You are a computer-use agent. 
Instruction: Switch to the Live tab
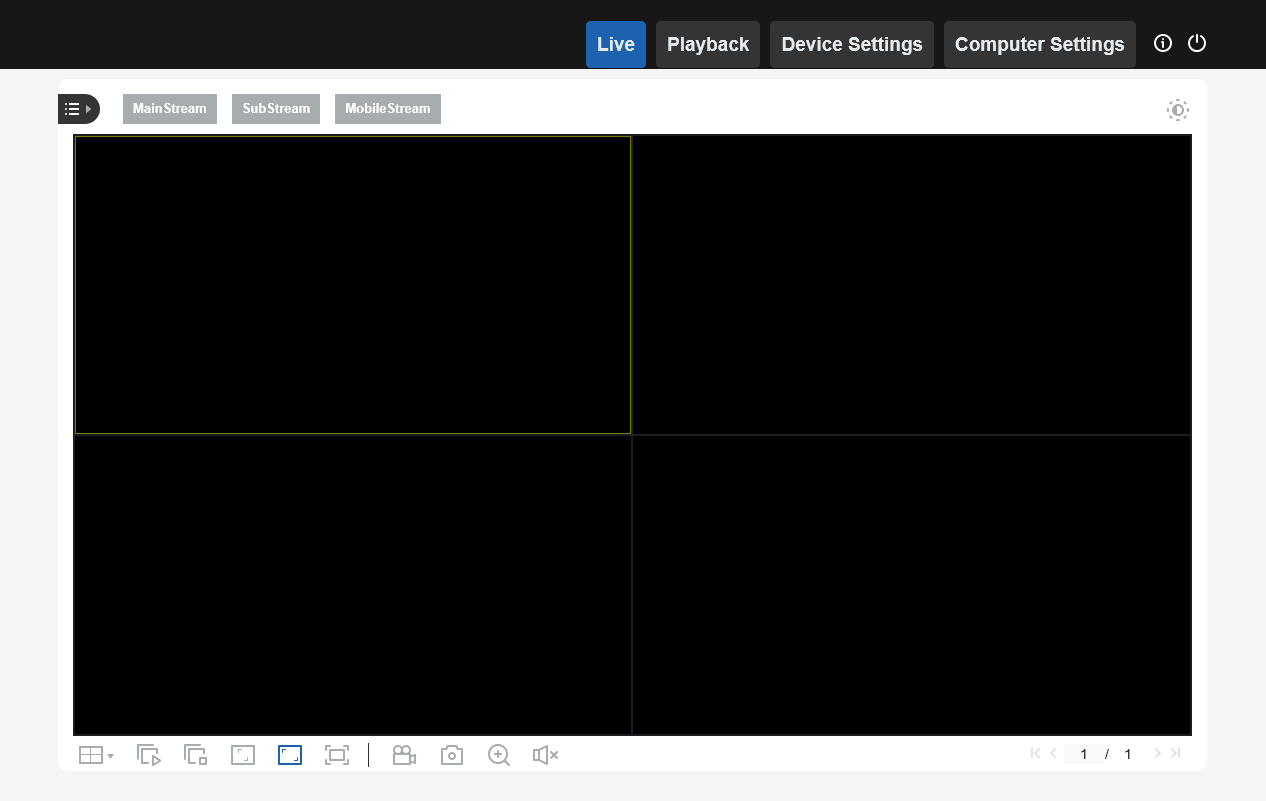click(x=616, y=44)
